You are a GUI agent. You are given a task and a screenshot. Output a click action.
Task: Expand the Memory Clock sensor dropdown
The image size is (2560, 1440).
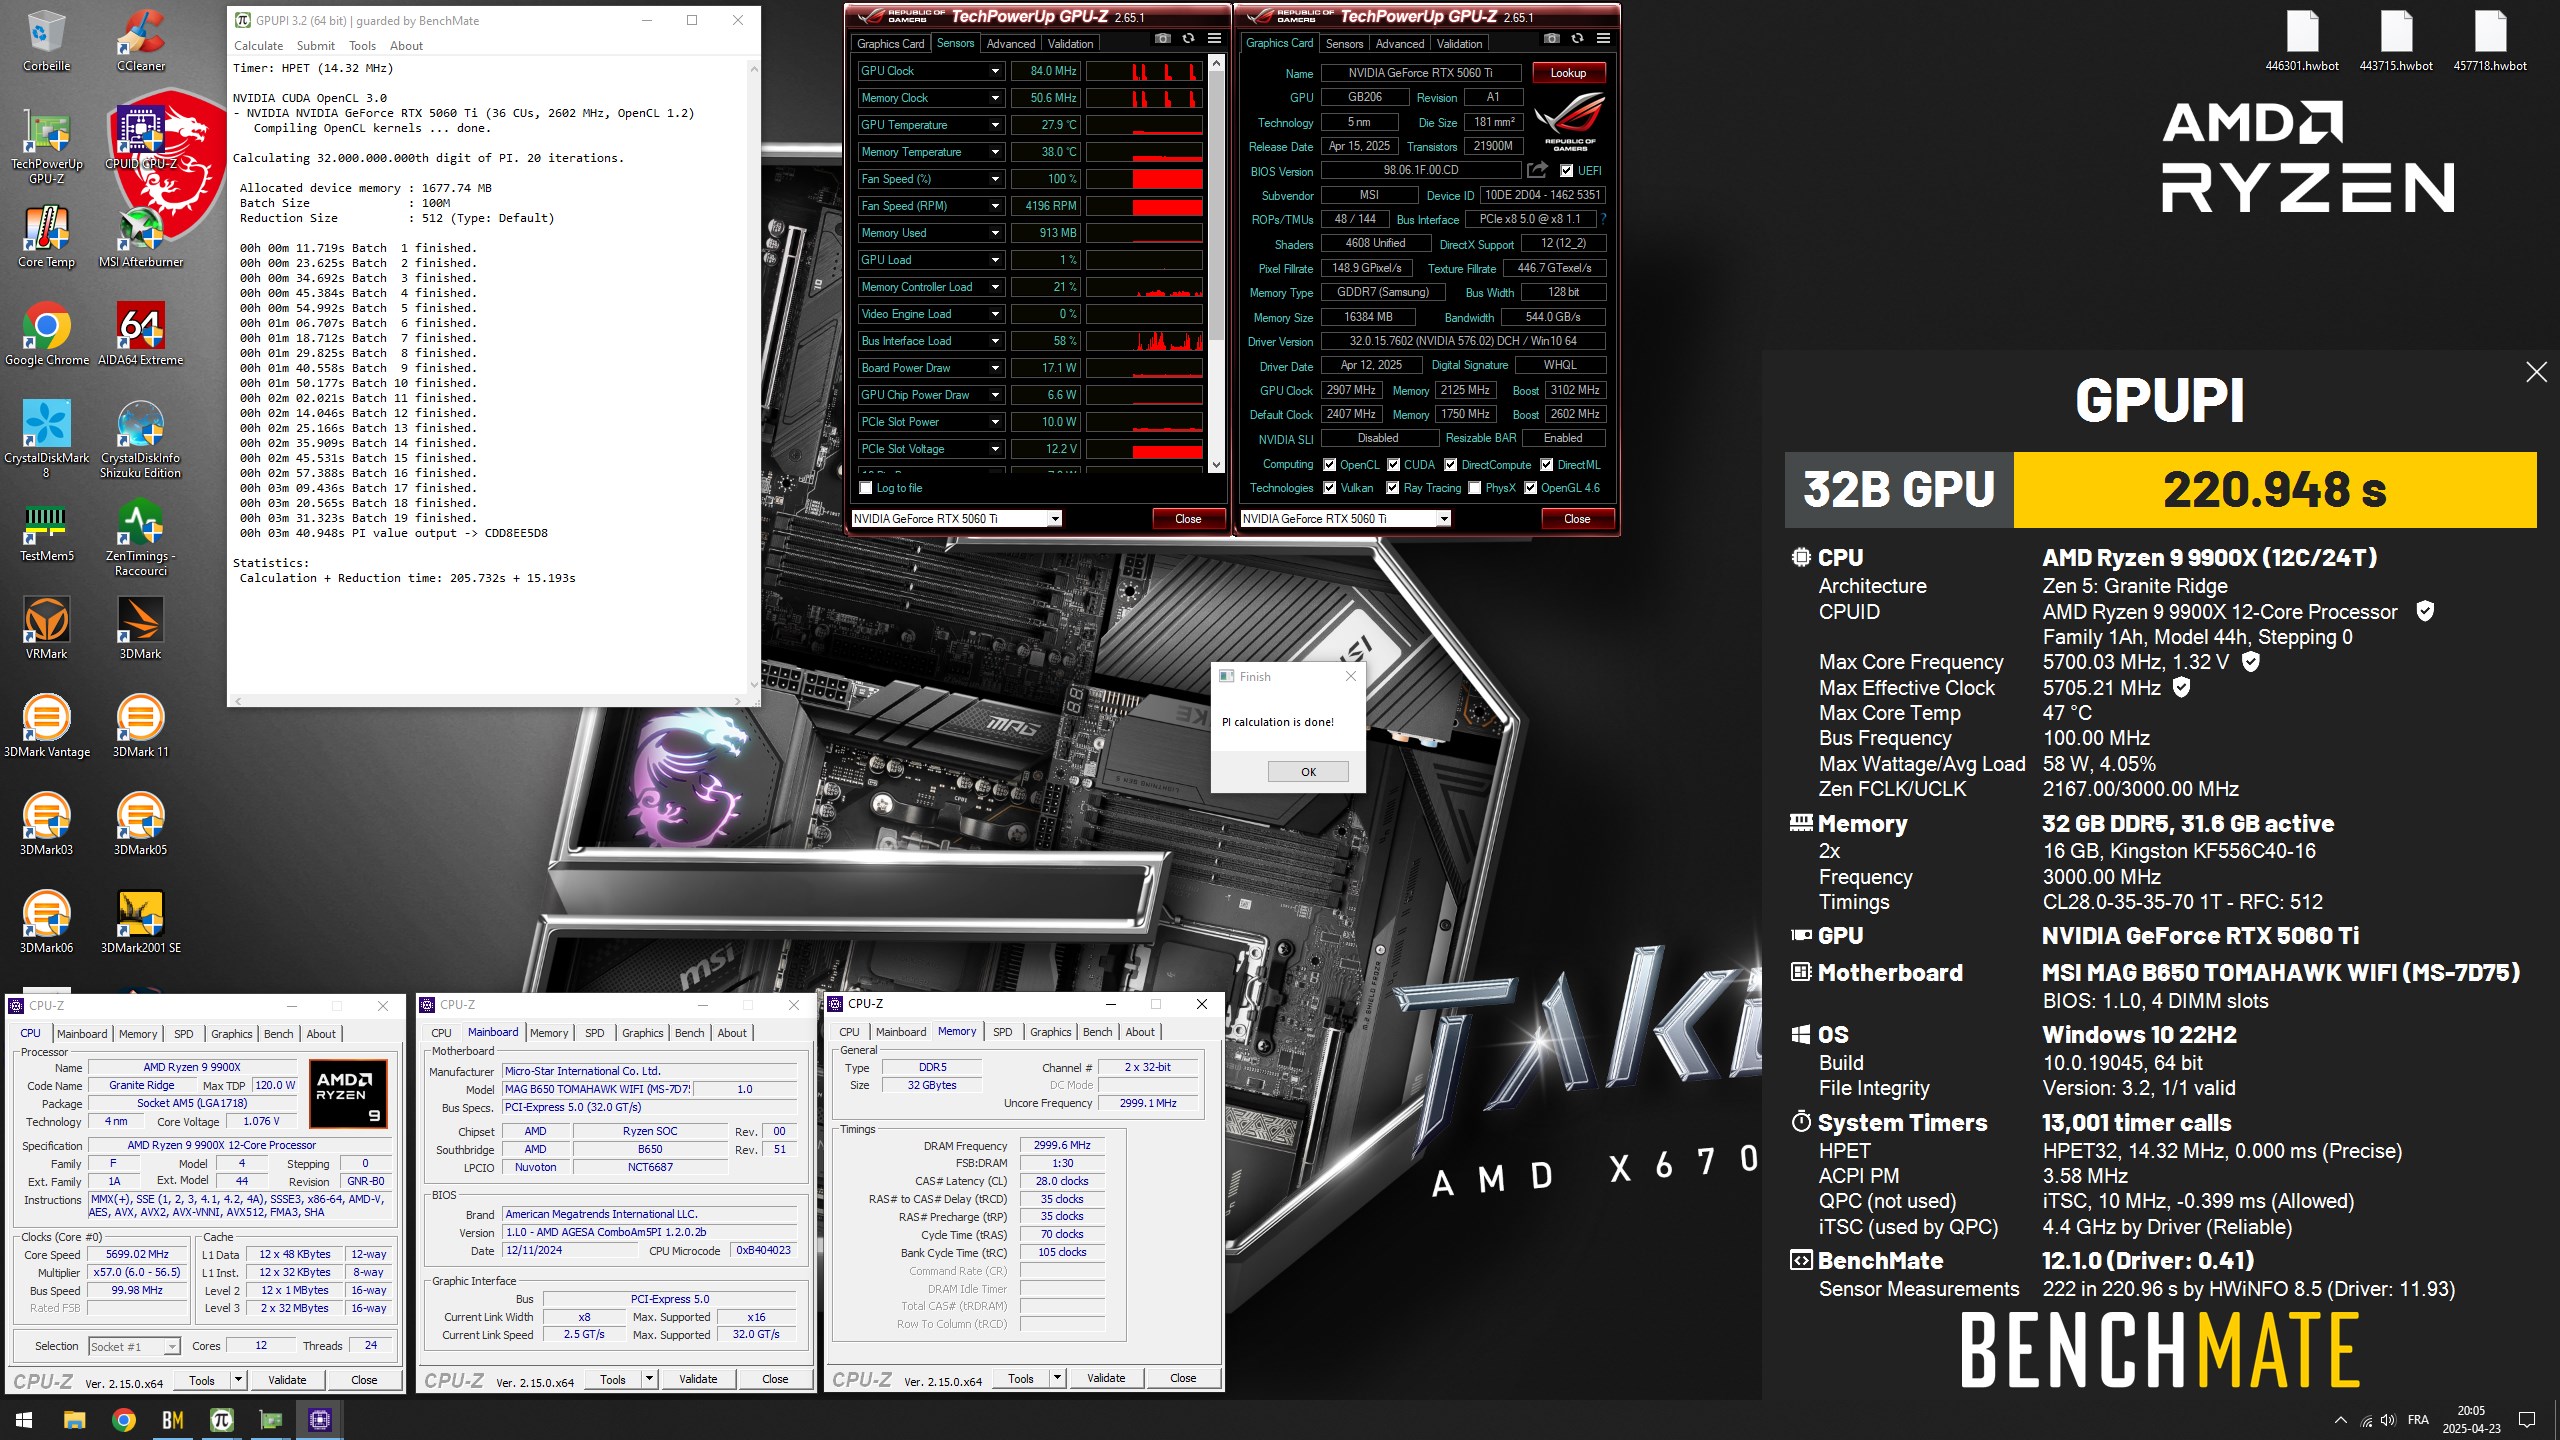[x=995, y=98]
